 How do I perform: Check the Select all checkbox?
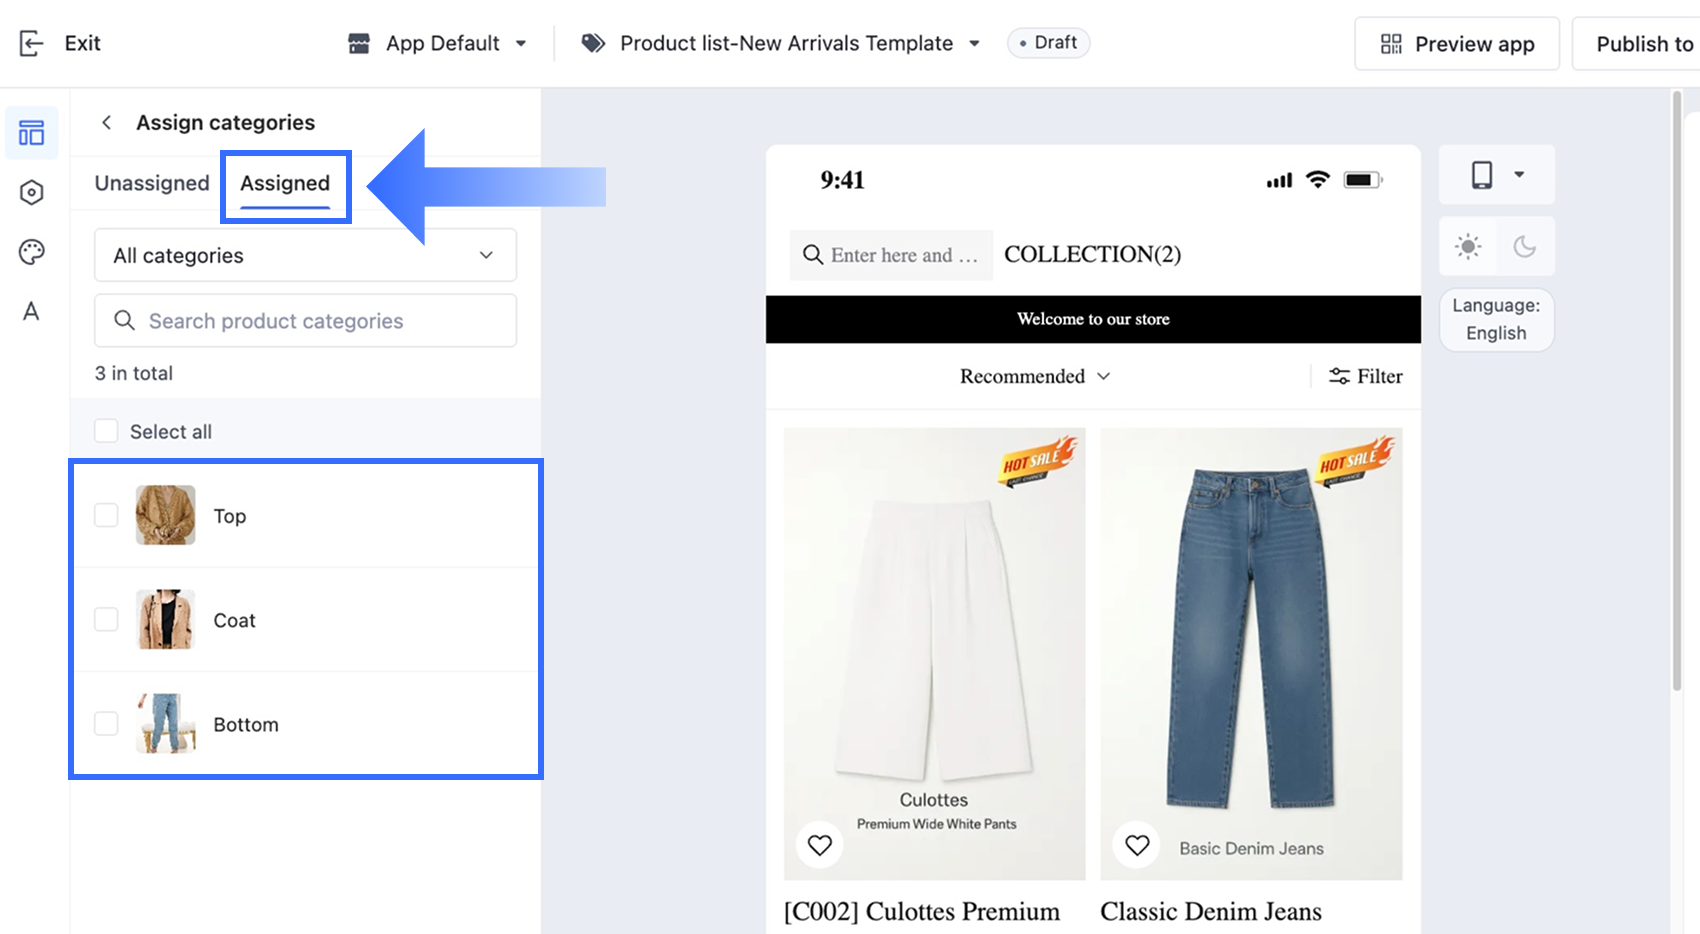coord(106,431)
